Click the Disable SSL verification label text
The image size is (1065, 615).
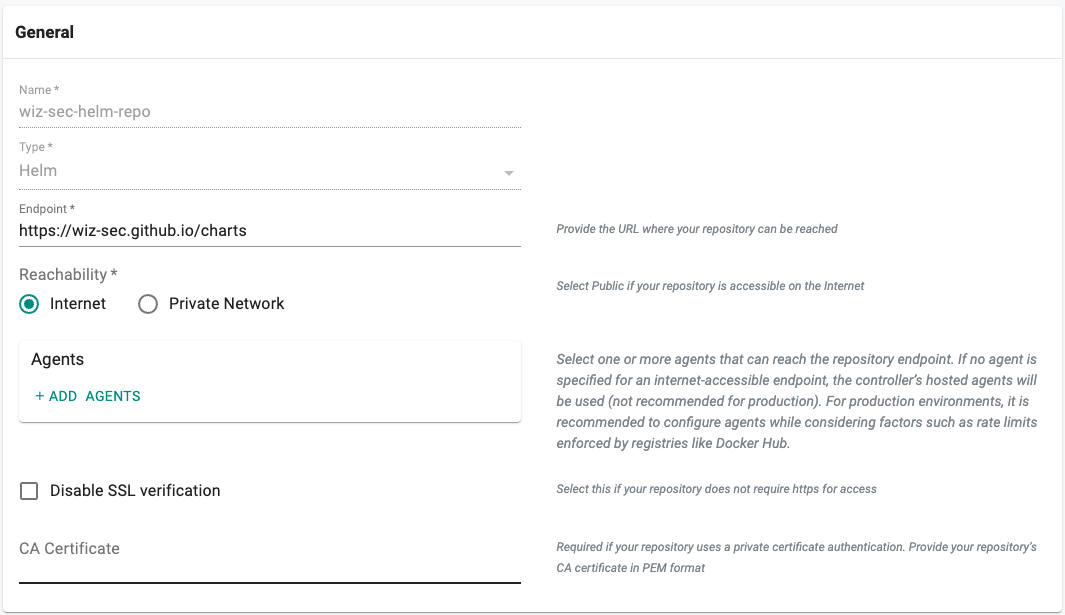tap(135, 491)
